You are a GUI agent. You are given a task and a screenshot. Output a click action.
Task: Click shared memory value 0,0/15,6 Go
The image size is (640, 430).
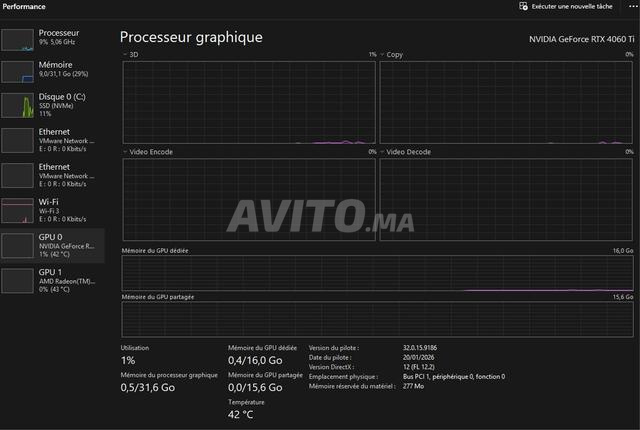pyautogui.click(x=255, y=387)
